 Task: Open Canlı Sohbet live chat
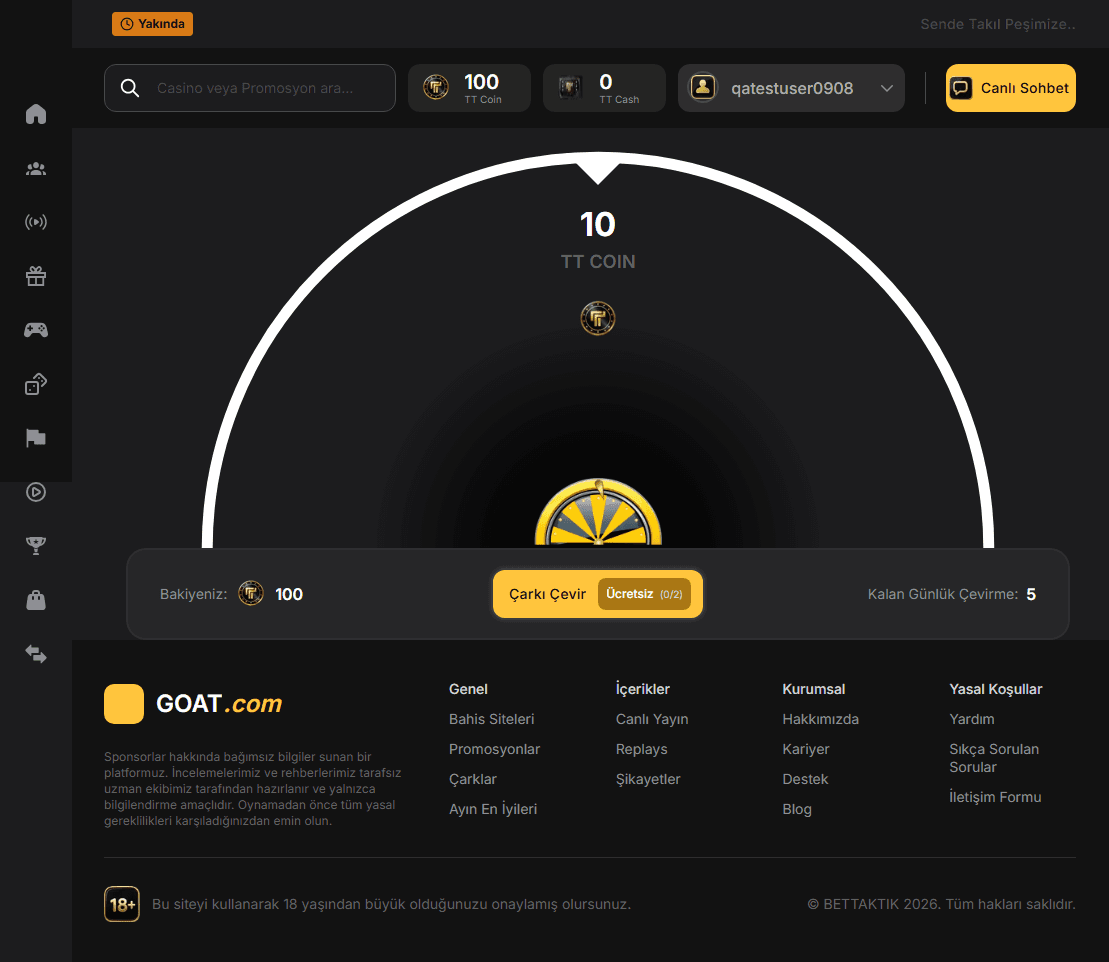tap(1011, 88)
